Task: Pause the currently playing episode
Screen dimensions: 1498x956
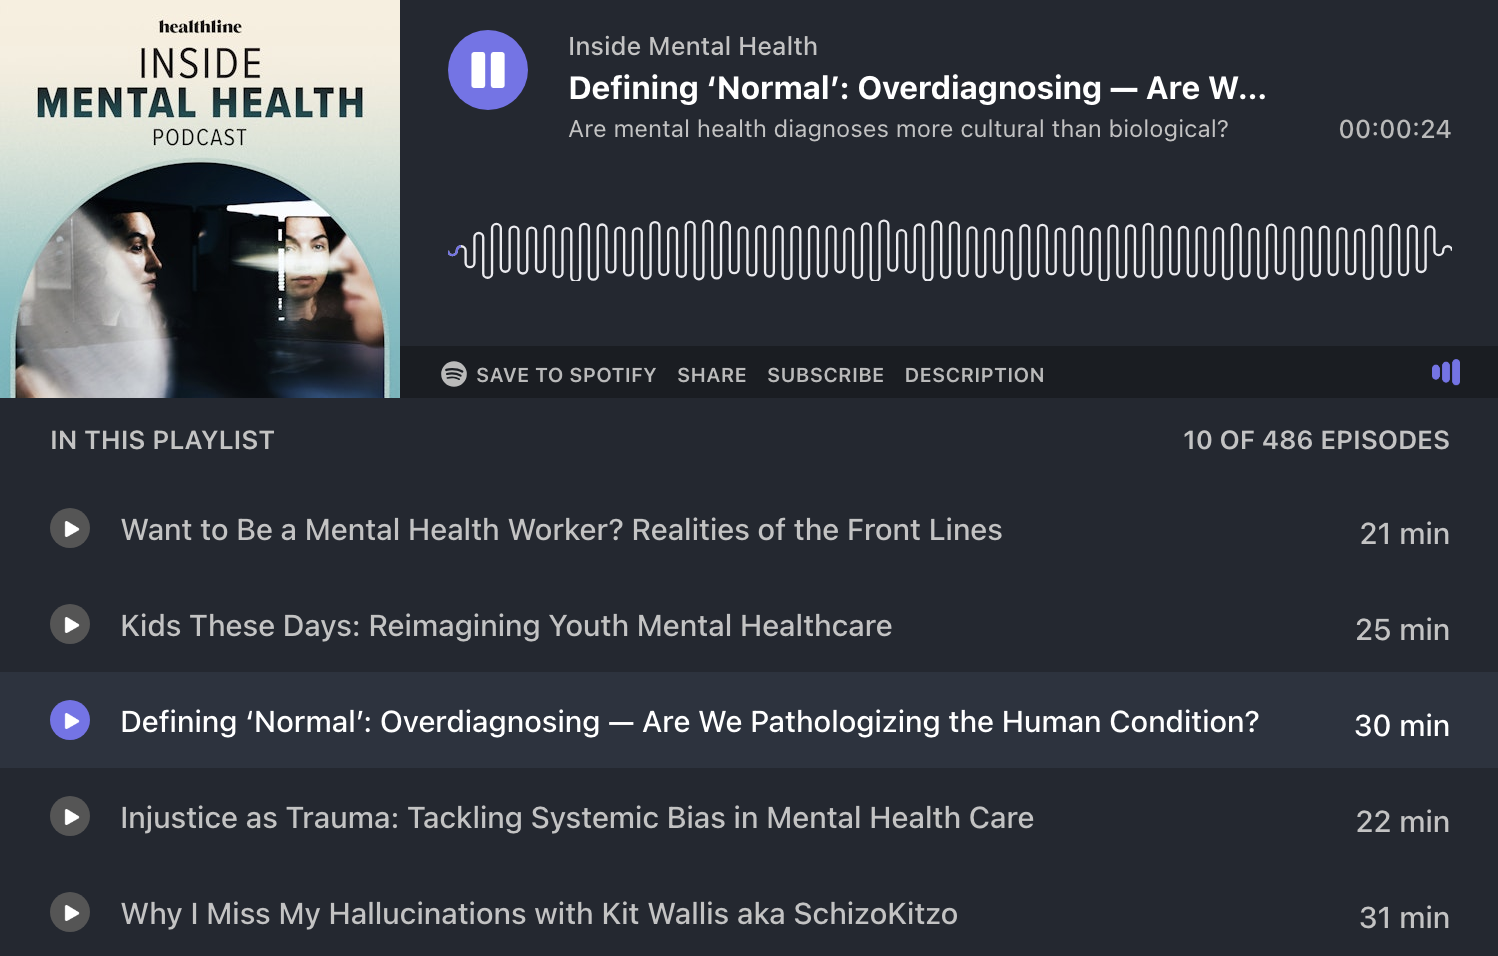Action: click(488, 70)
